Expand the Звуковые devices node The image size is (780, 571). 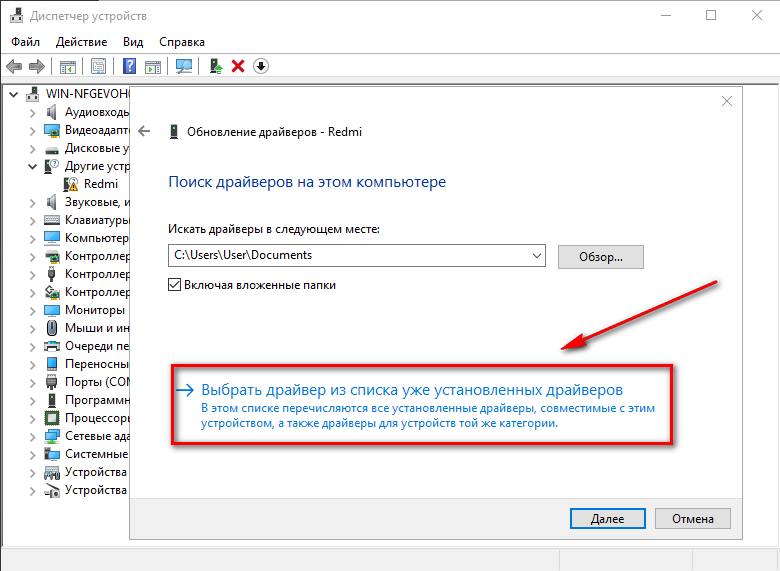(32, 203)
